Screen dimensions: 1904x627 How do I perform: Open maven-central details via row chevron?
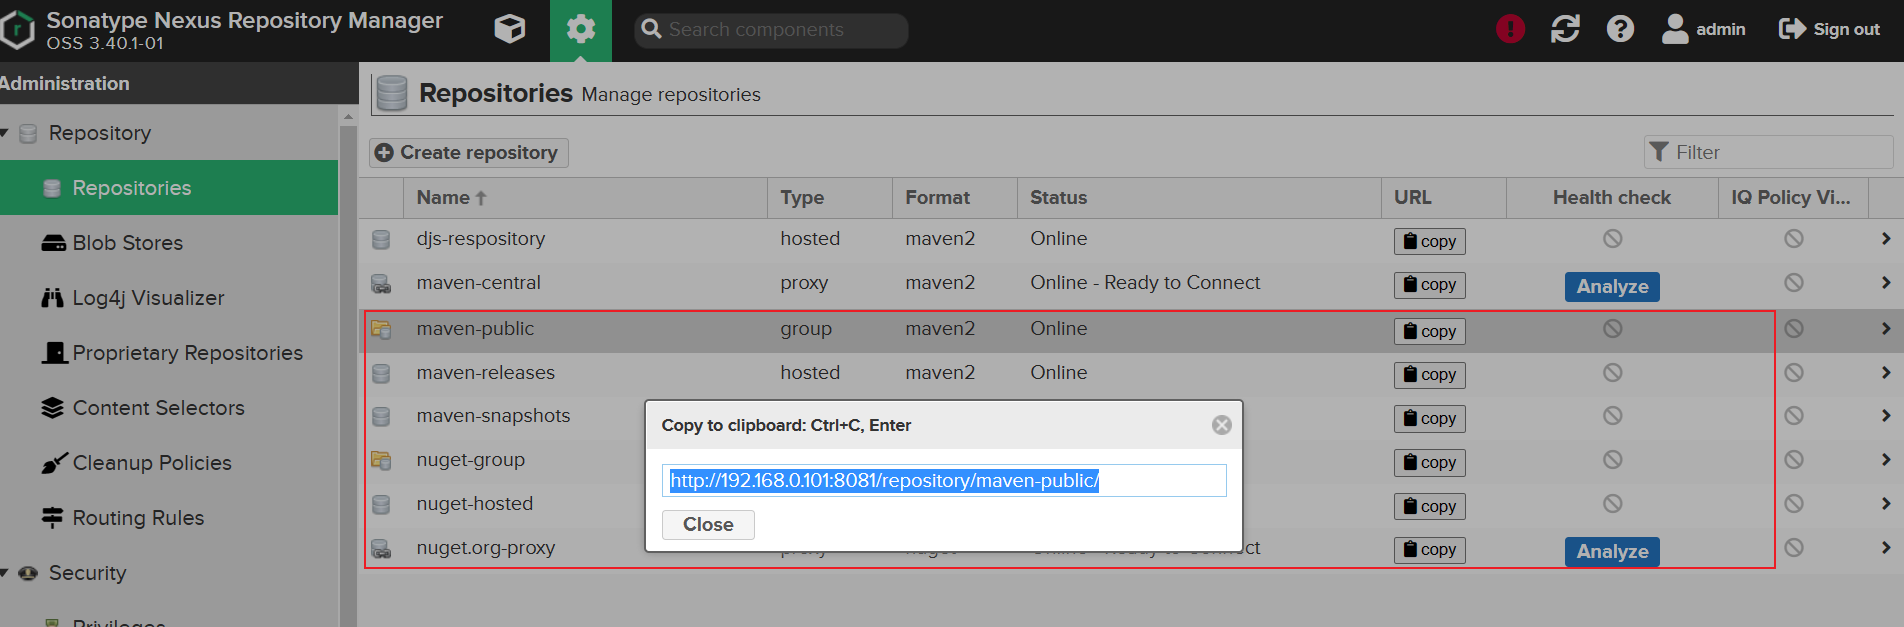click(x=1886, y=283)
